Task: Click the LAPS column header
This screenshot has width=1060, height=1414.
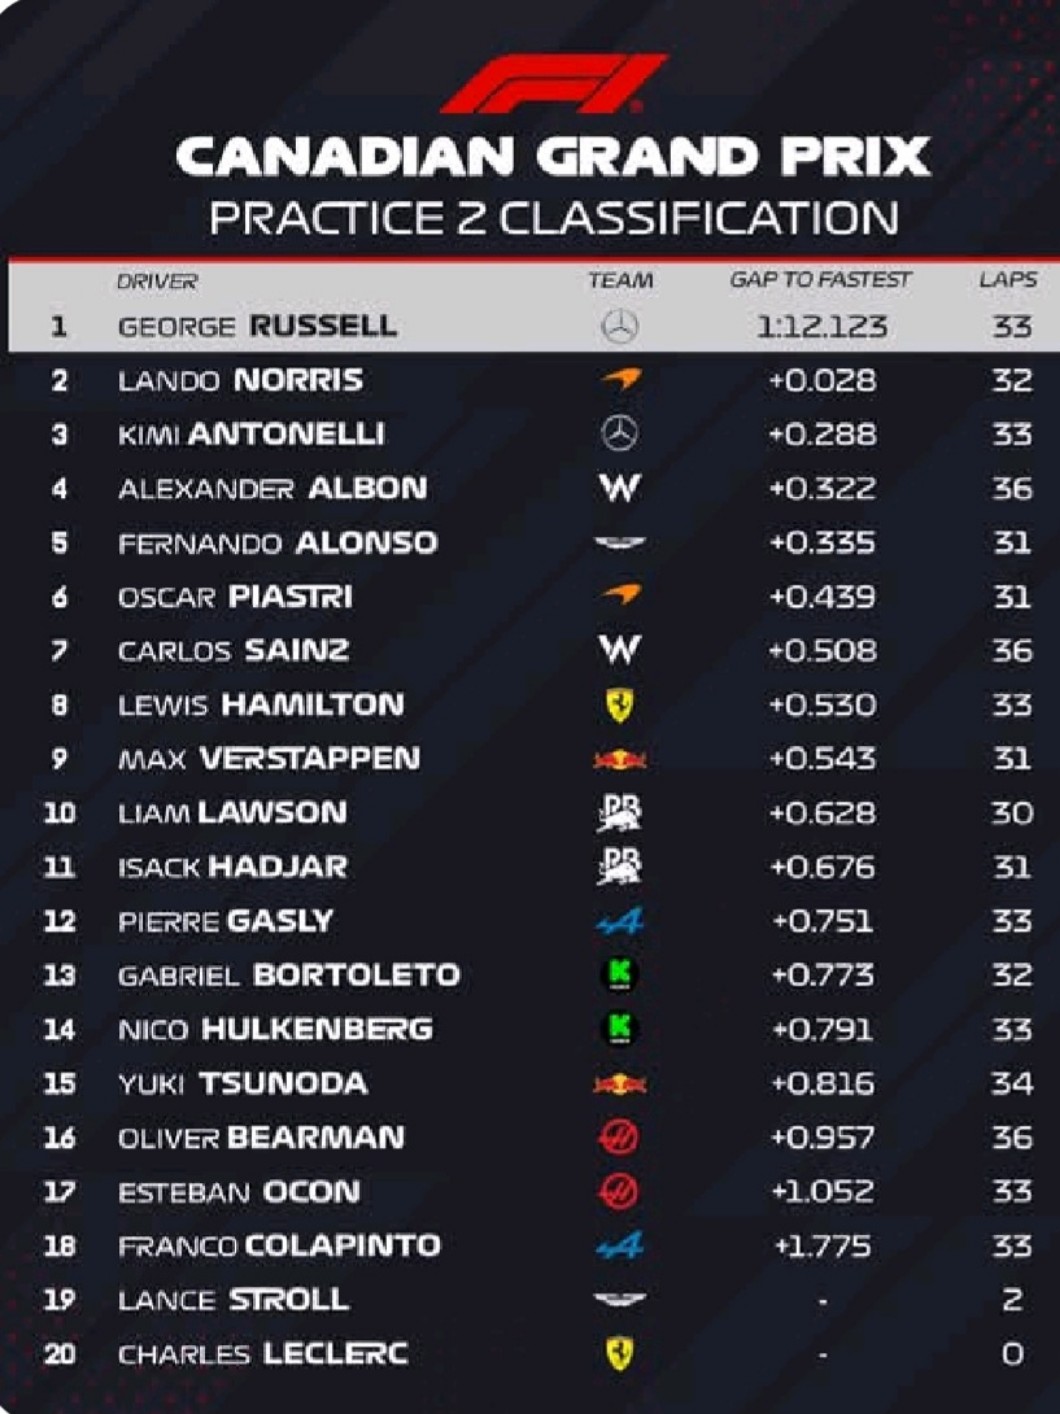Action: (1007, 280)
